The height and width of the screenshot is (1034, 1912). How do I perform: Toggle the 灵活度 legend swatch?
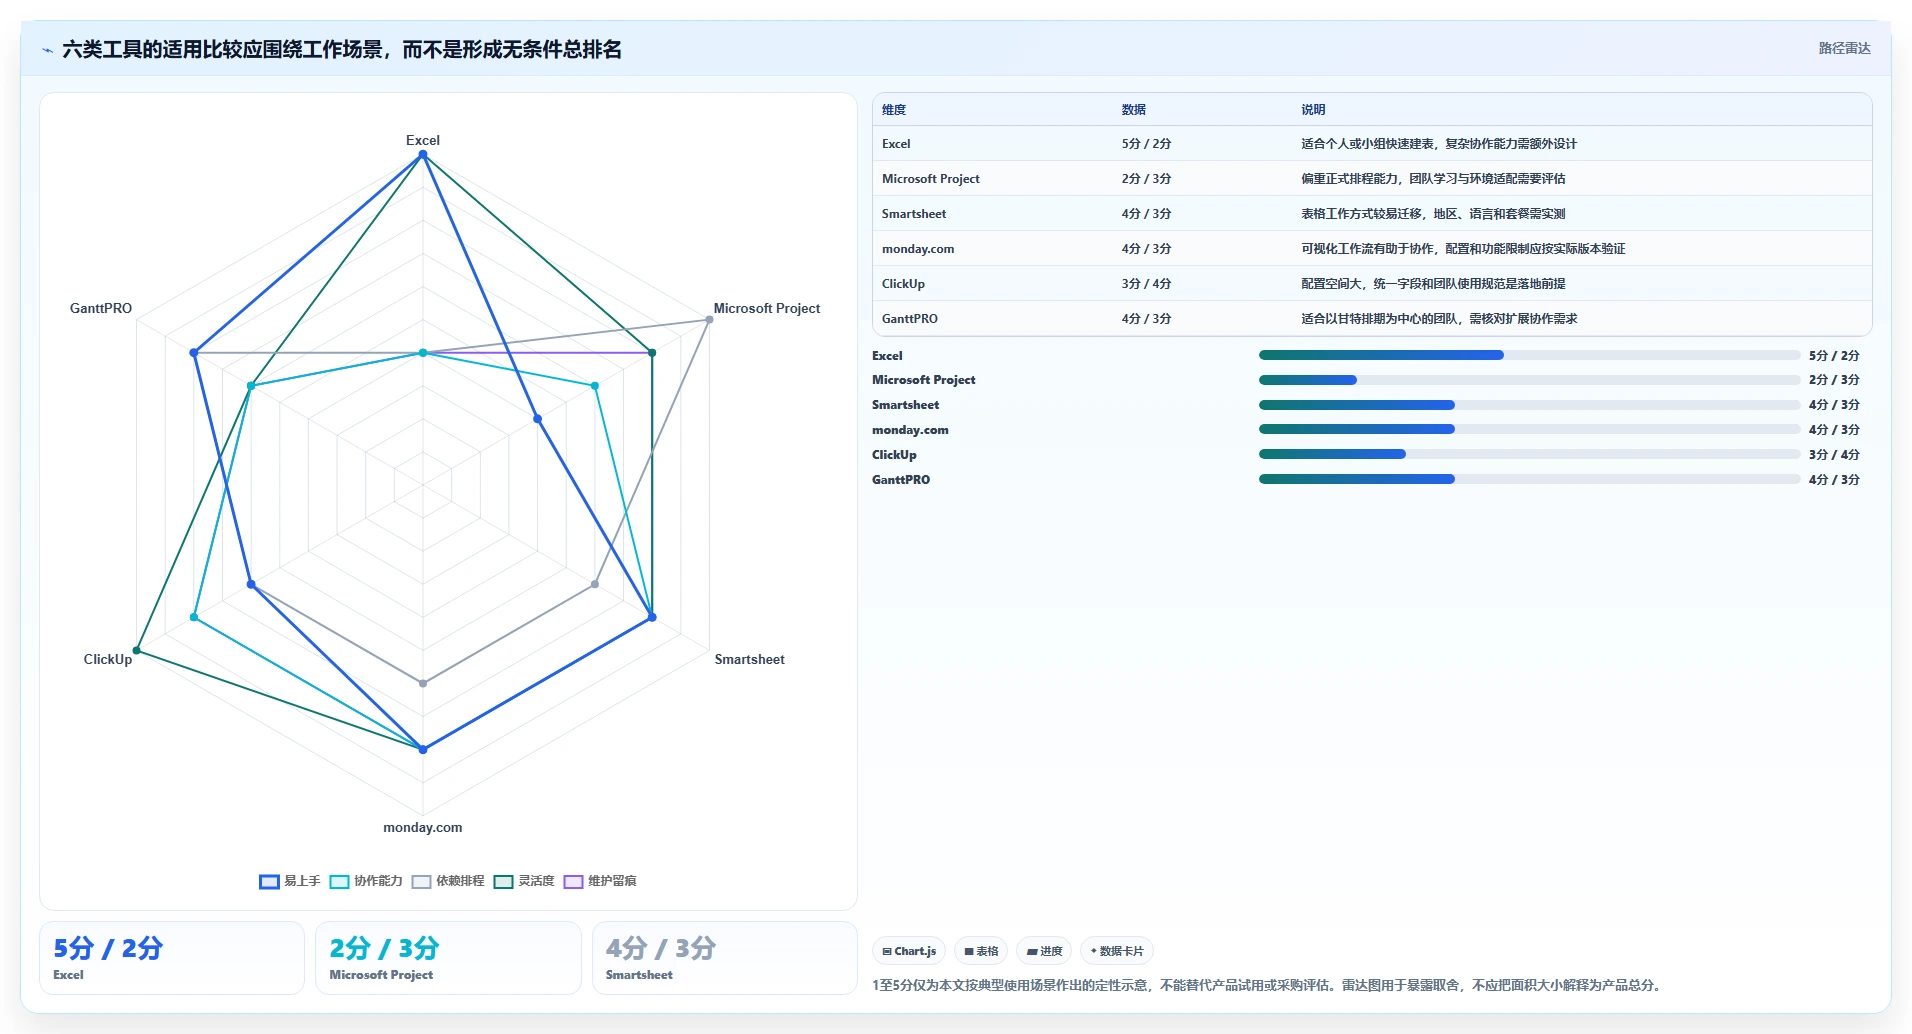pos(503,881)
